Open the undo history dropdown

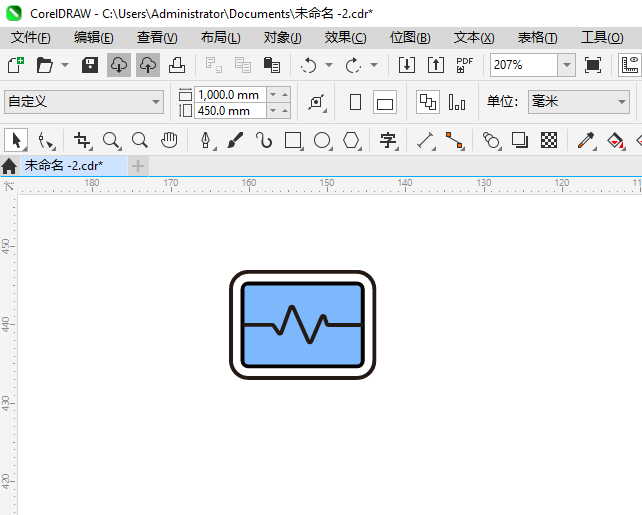(329, 65)
